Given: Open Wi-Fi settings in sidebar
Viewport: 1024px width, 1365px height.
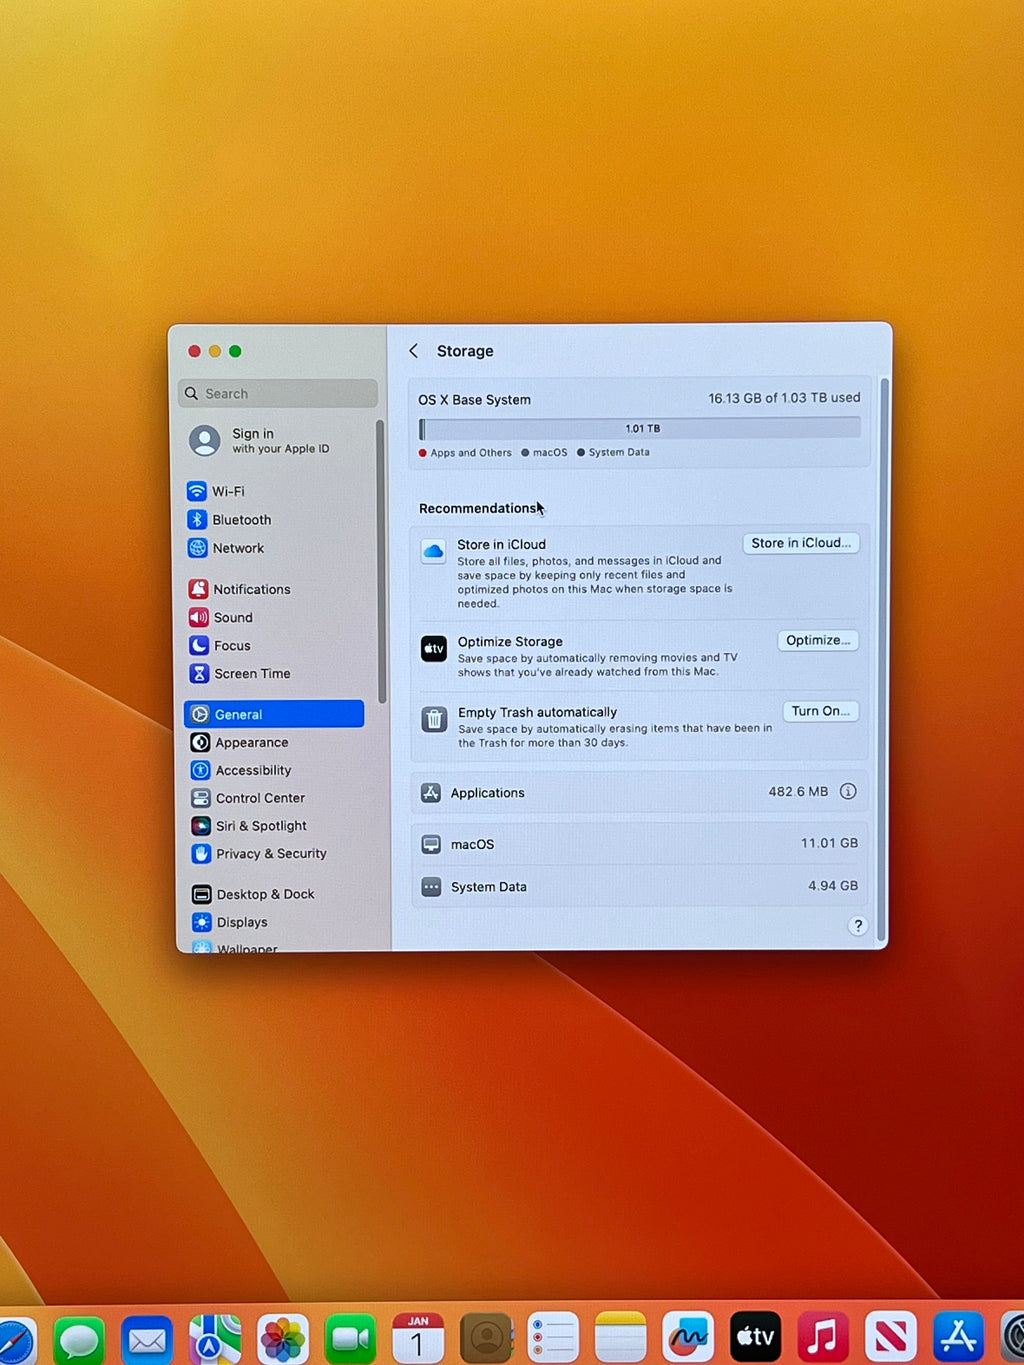Looking at the screenshot, I should pyautogui.click(x=216, y=491).
